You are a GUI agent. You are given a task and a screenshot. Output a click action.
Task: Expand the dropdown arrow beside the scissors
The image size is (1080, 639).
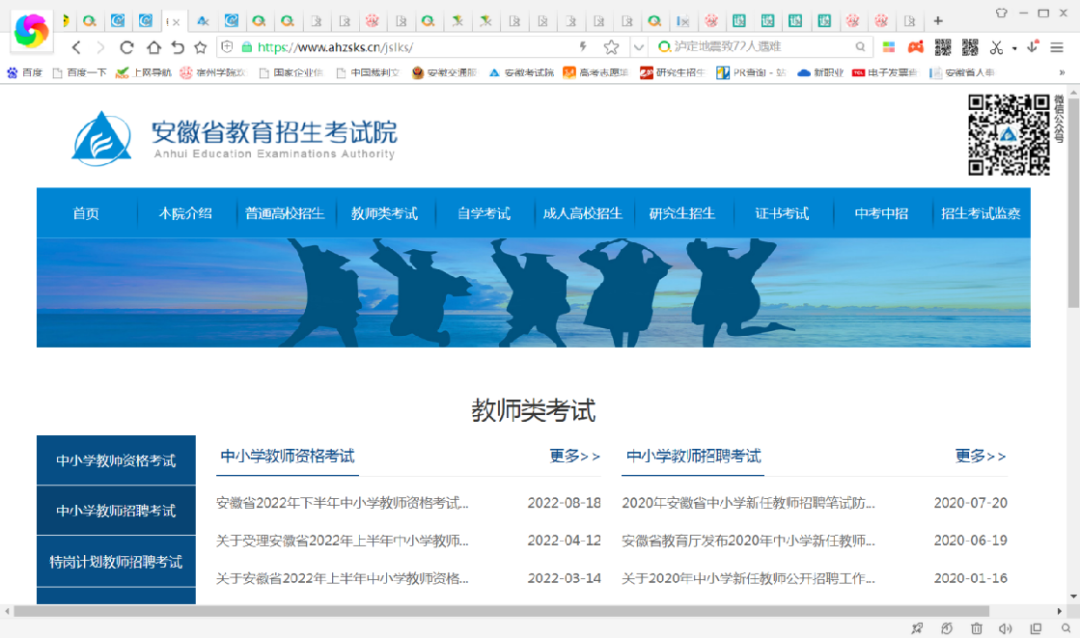tap(1014, 48)
